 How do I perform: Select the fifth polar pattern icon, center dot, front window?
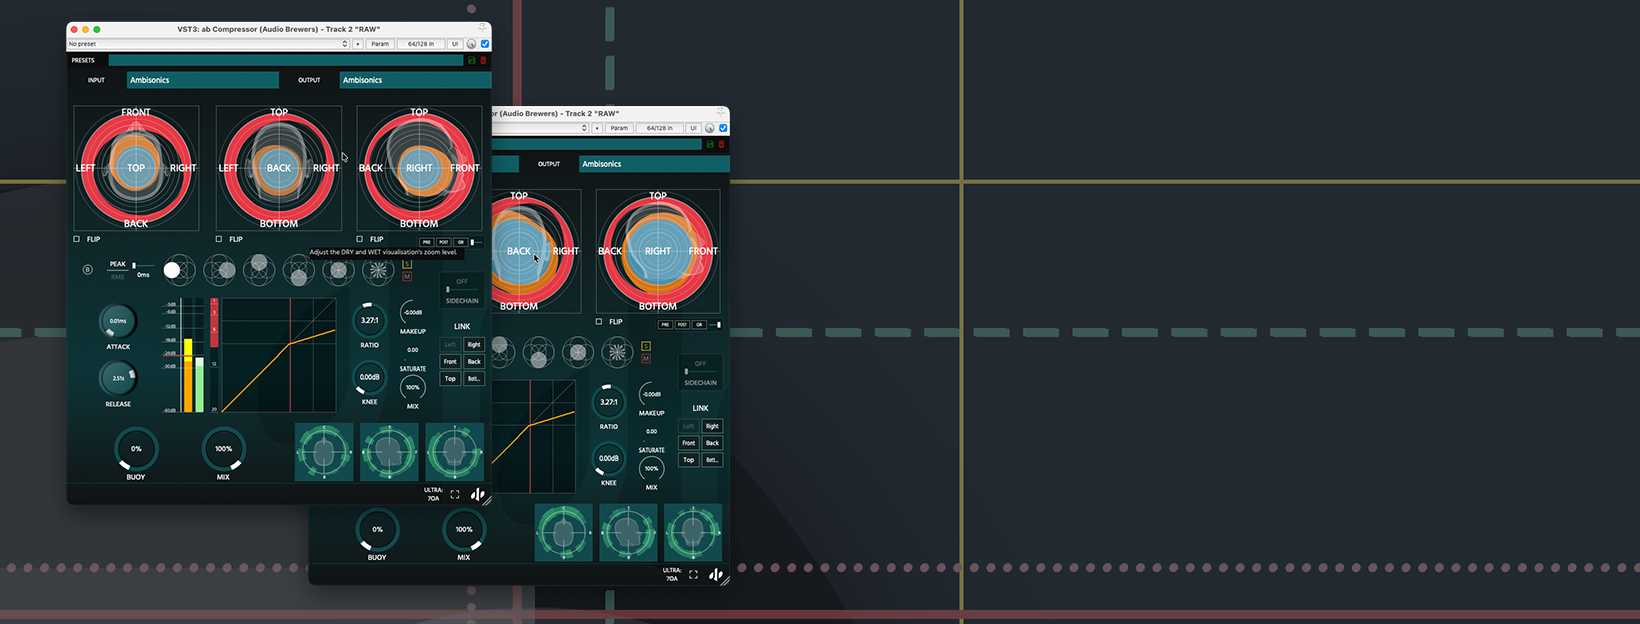point(338,269)
